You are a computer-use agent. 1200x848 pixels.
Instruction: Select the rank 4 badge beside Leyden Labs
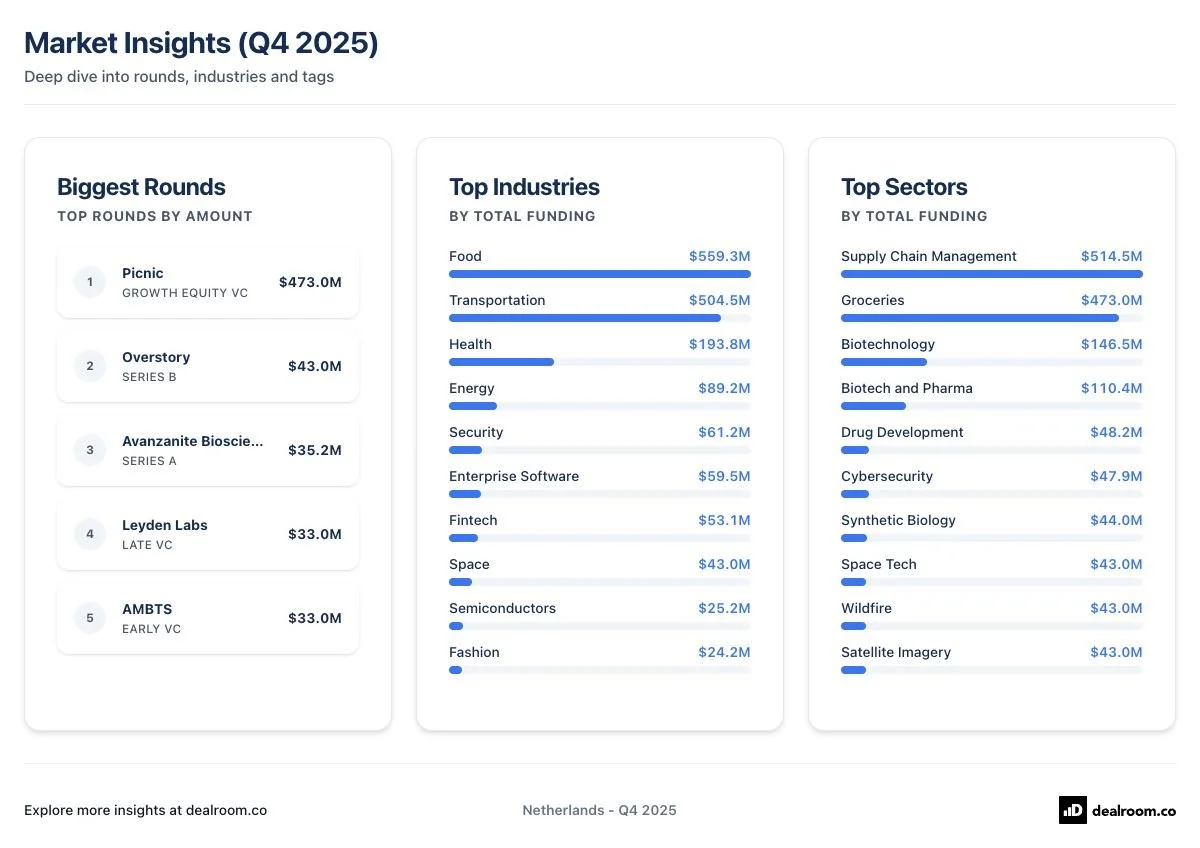pos(89,534)
